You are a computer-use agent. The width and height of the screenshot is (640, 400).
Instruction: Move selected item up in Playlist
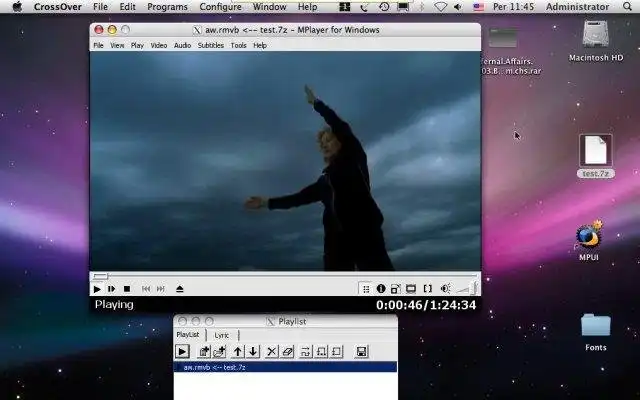[238, 351]
